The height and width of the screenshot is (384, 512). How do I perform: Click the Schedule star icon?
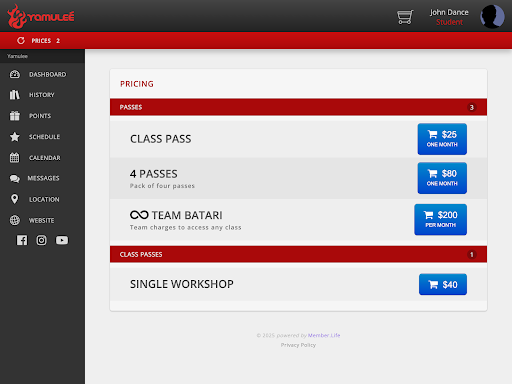tap(15, 137)
